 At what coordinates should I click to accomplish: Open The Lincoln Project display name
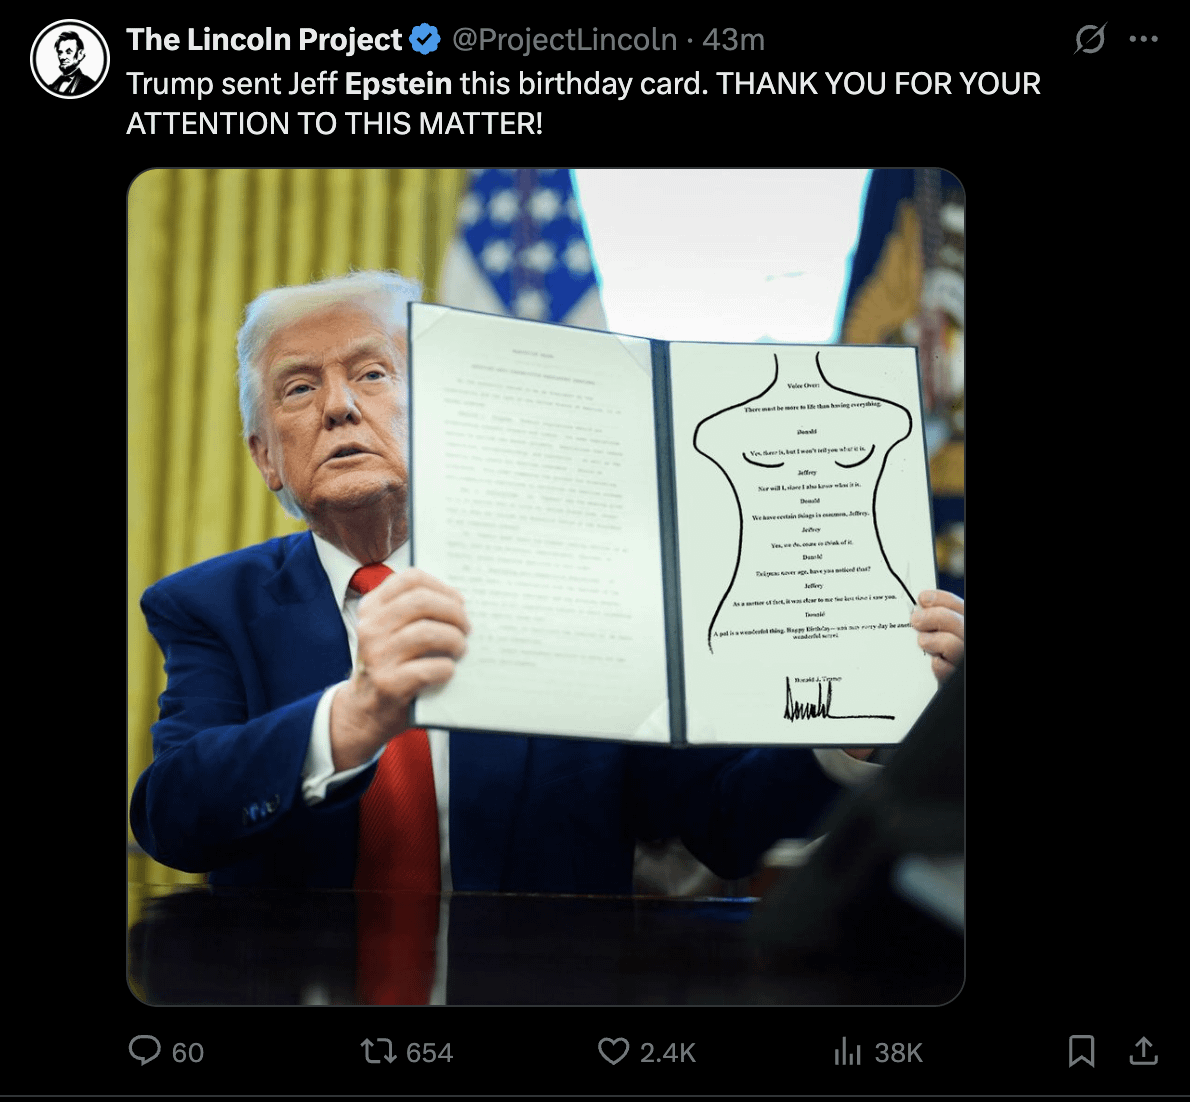tap(264, 39)
